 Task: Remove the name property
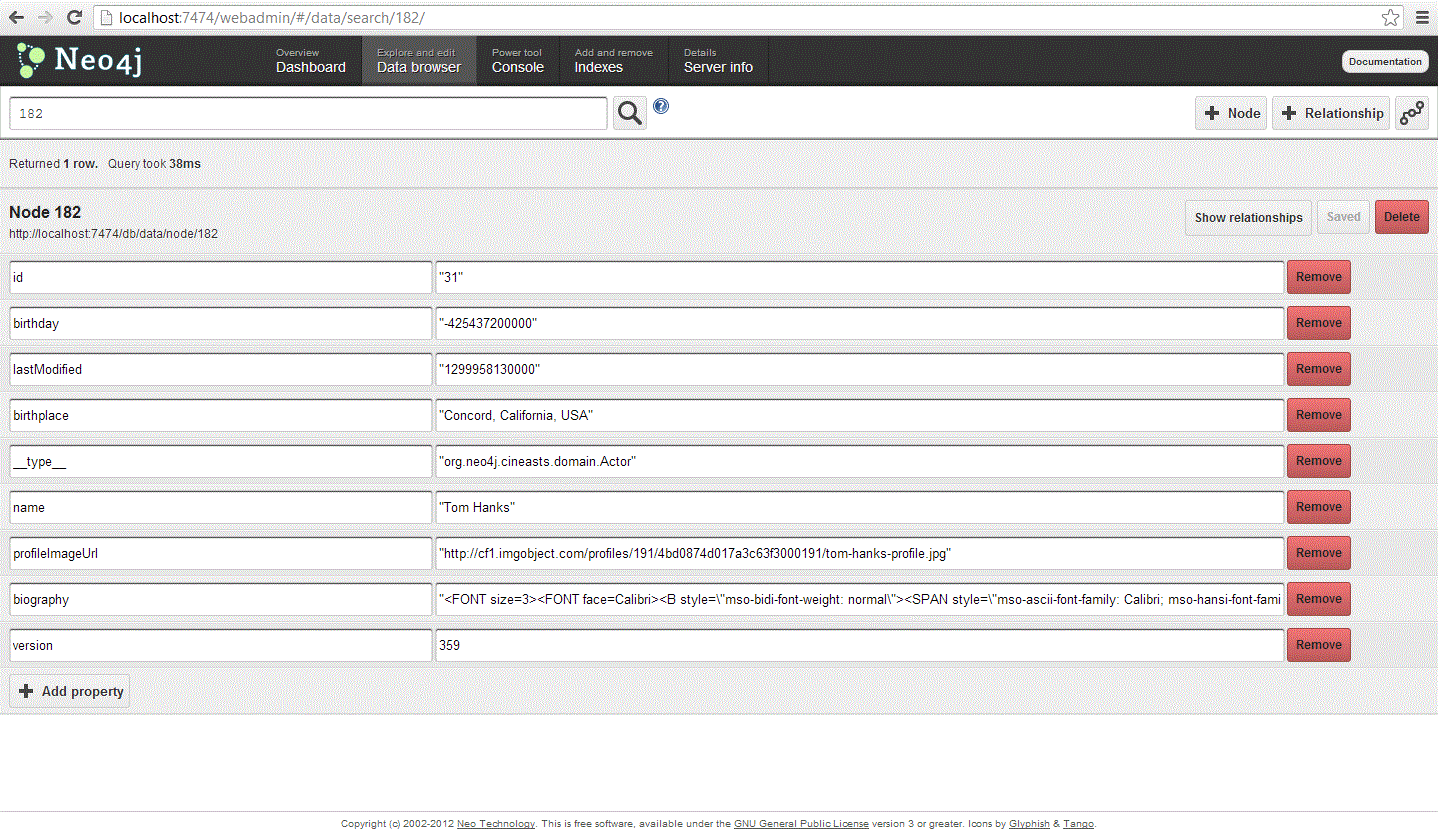pyautogui.click(x=1318, y=507)
